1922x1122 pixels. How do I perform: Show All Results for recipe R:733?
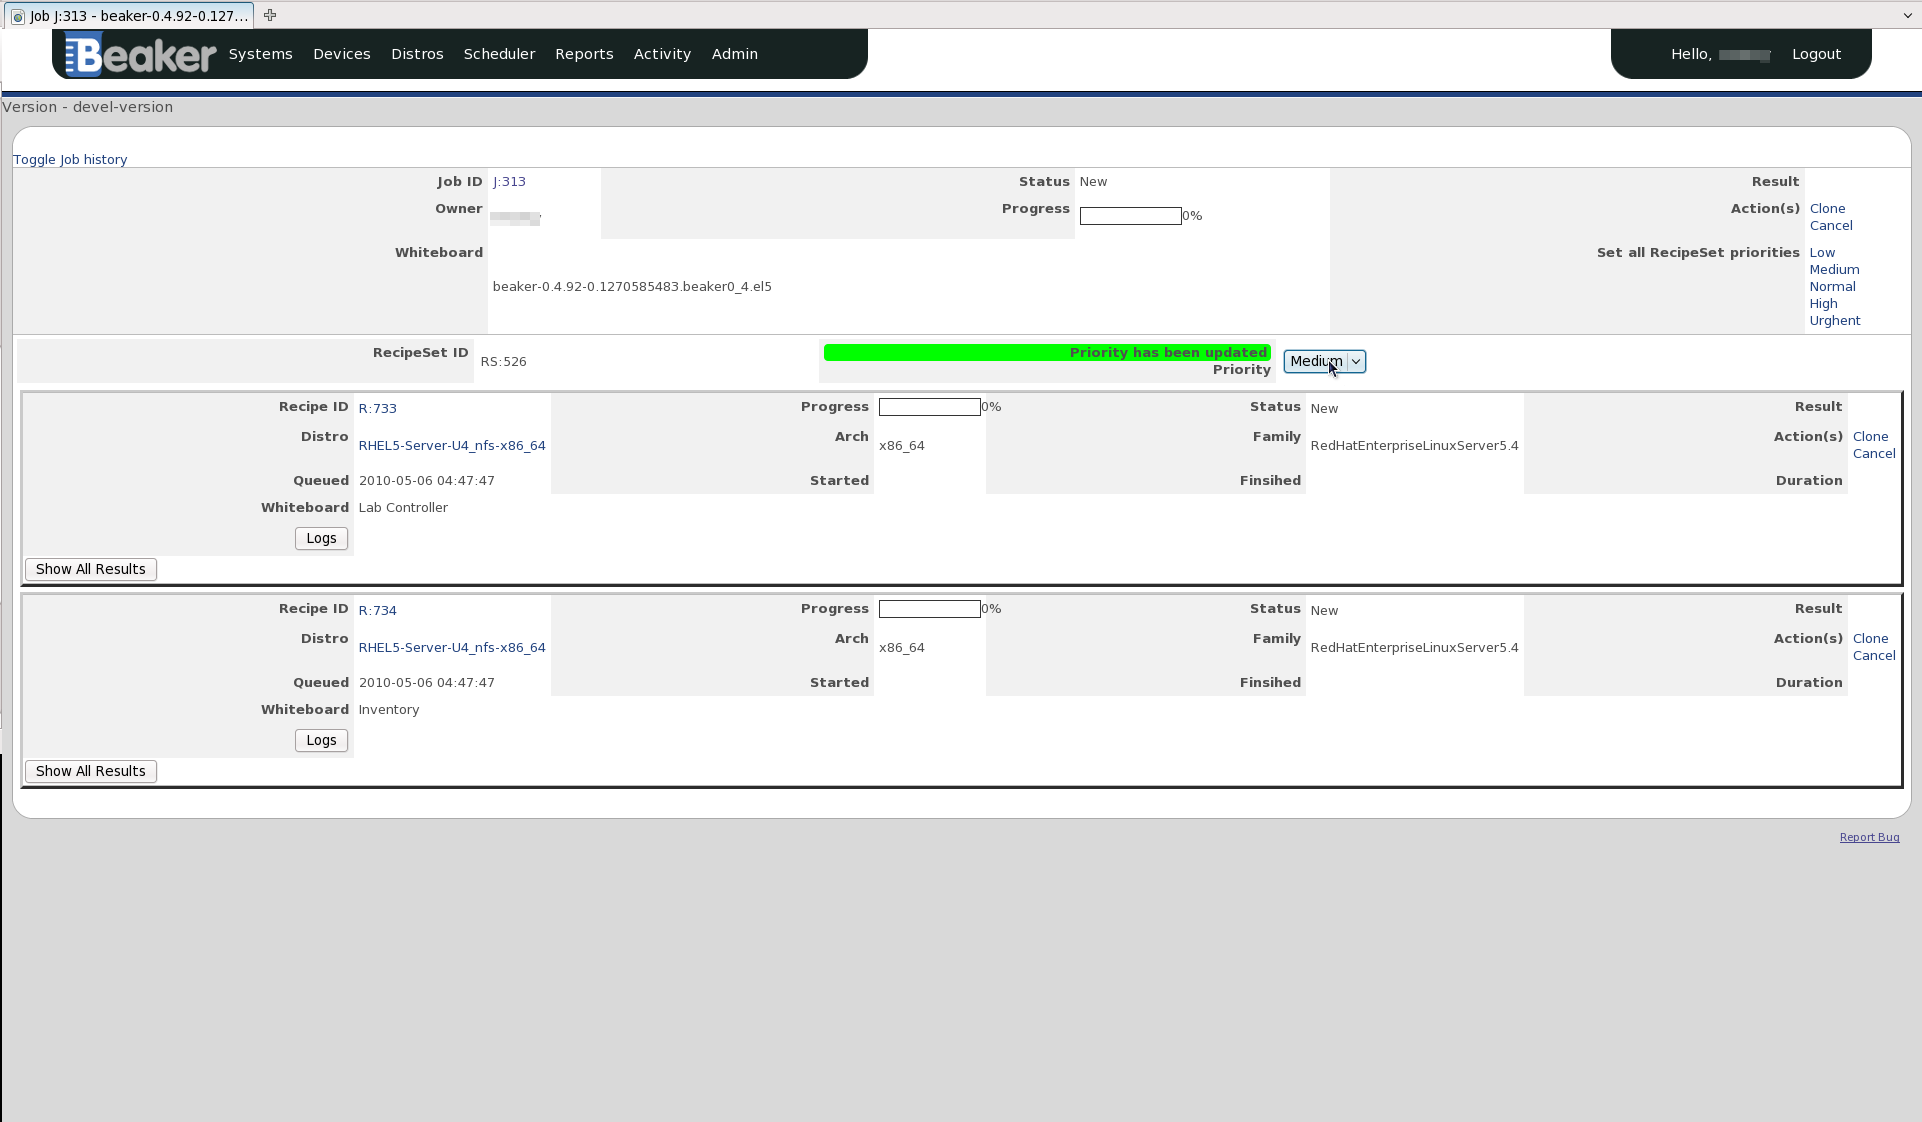91,569
